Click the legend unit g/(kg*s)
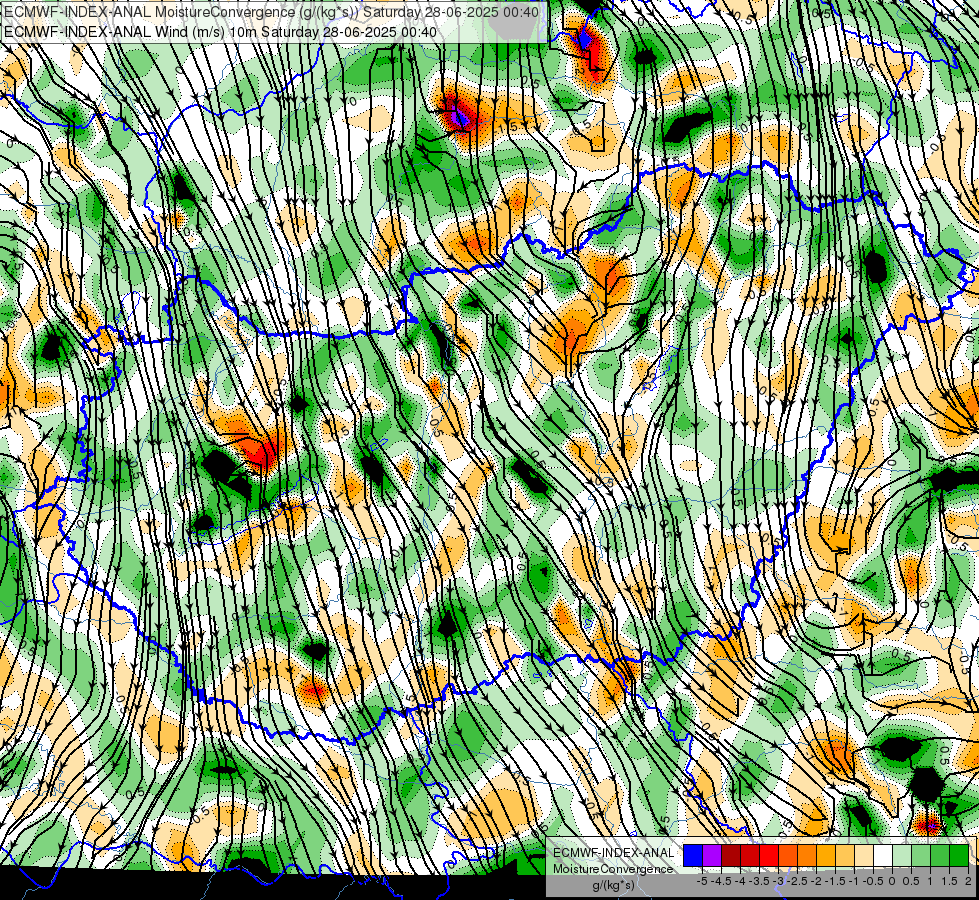This screenshot has height=900, width=979. coord(614,885)
